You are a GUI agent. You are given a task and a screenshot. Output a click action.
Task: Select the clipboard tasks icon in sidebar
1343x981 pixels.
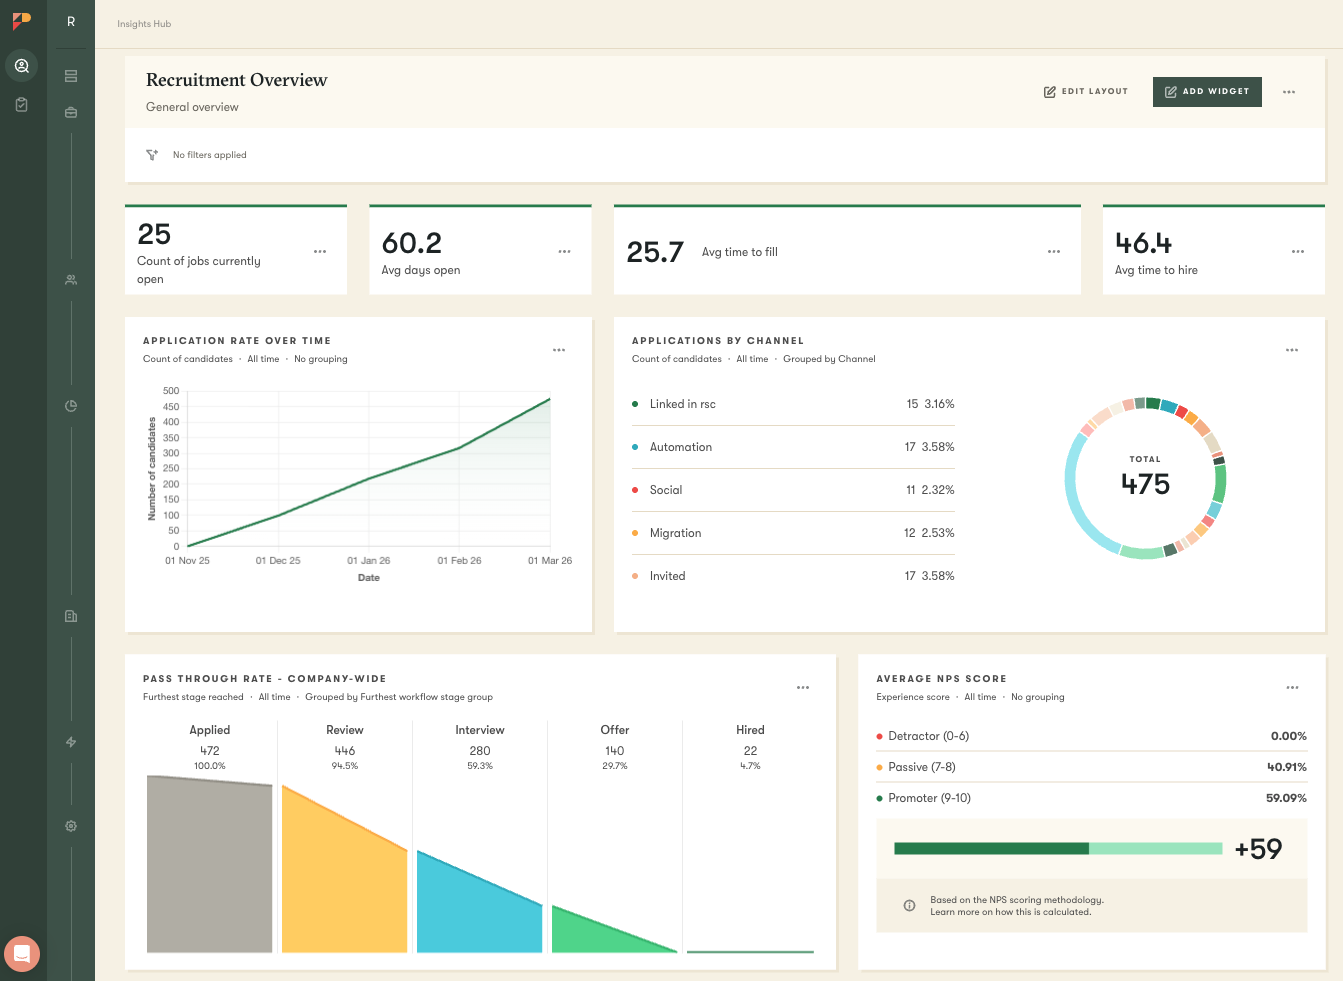pyautogui.click(x=21, y=104)
